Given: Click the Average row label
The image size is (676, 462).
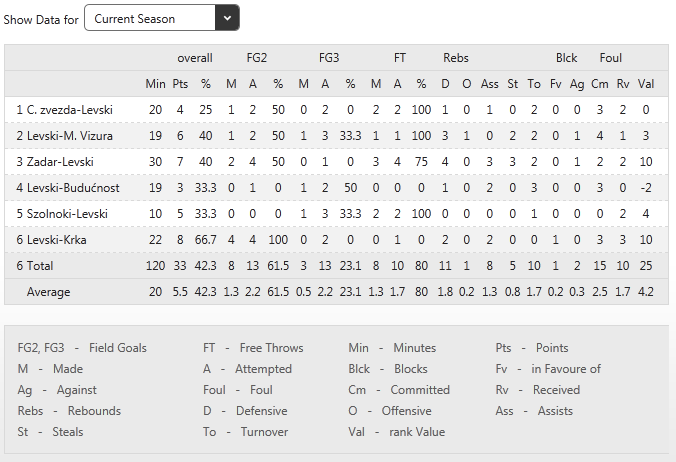Looking at the screenshot, I should coord(48,292).
